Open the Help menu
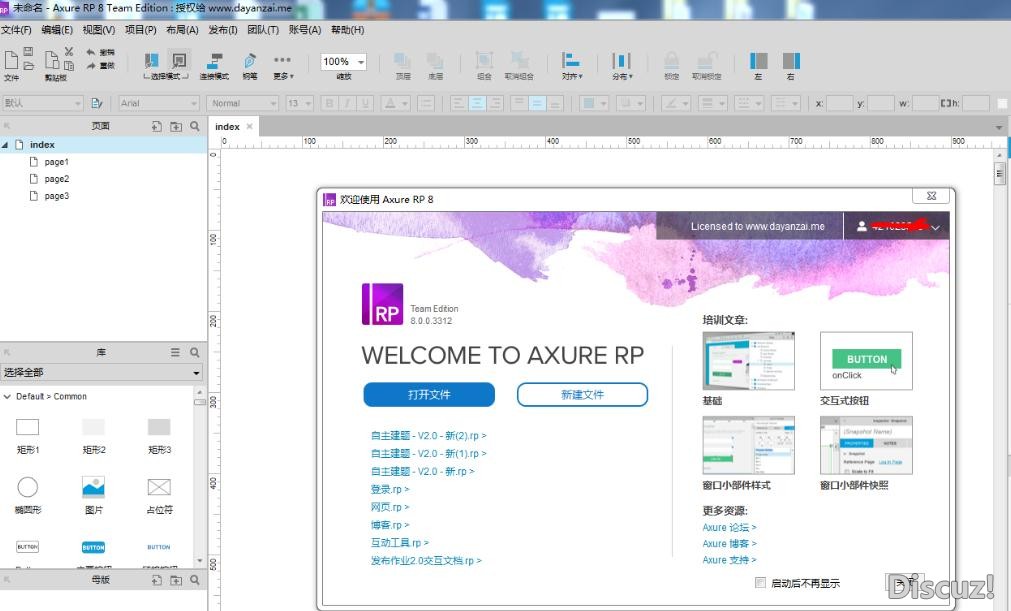1011x611 pixels. click(x=348, y=30)
